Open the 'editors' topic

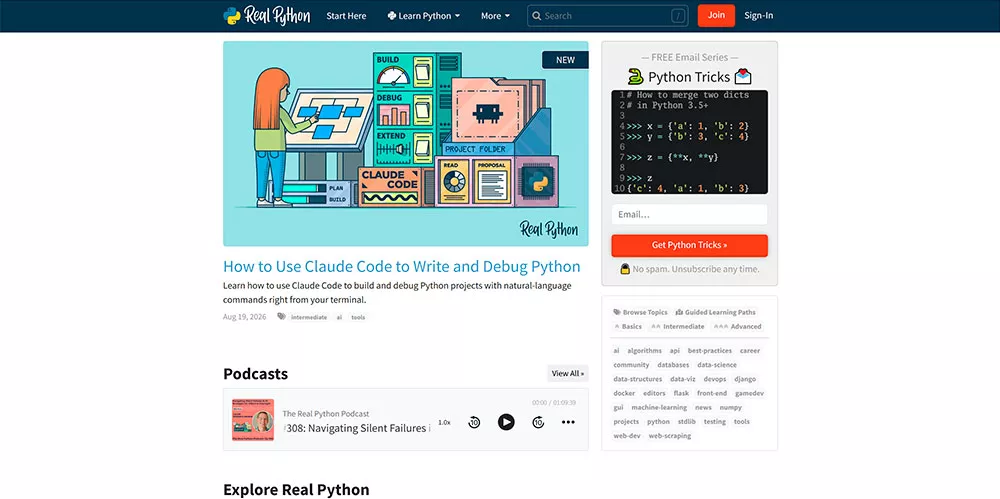coord(654,393)
